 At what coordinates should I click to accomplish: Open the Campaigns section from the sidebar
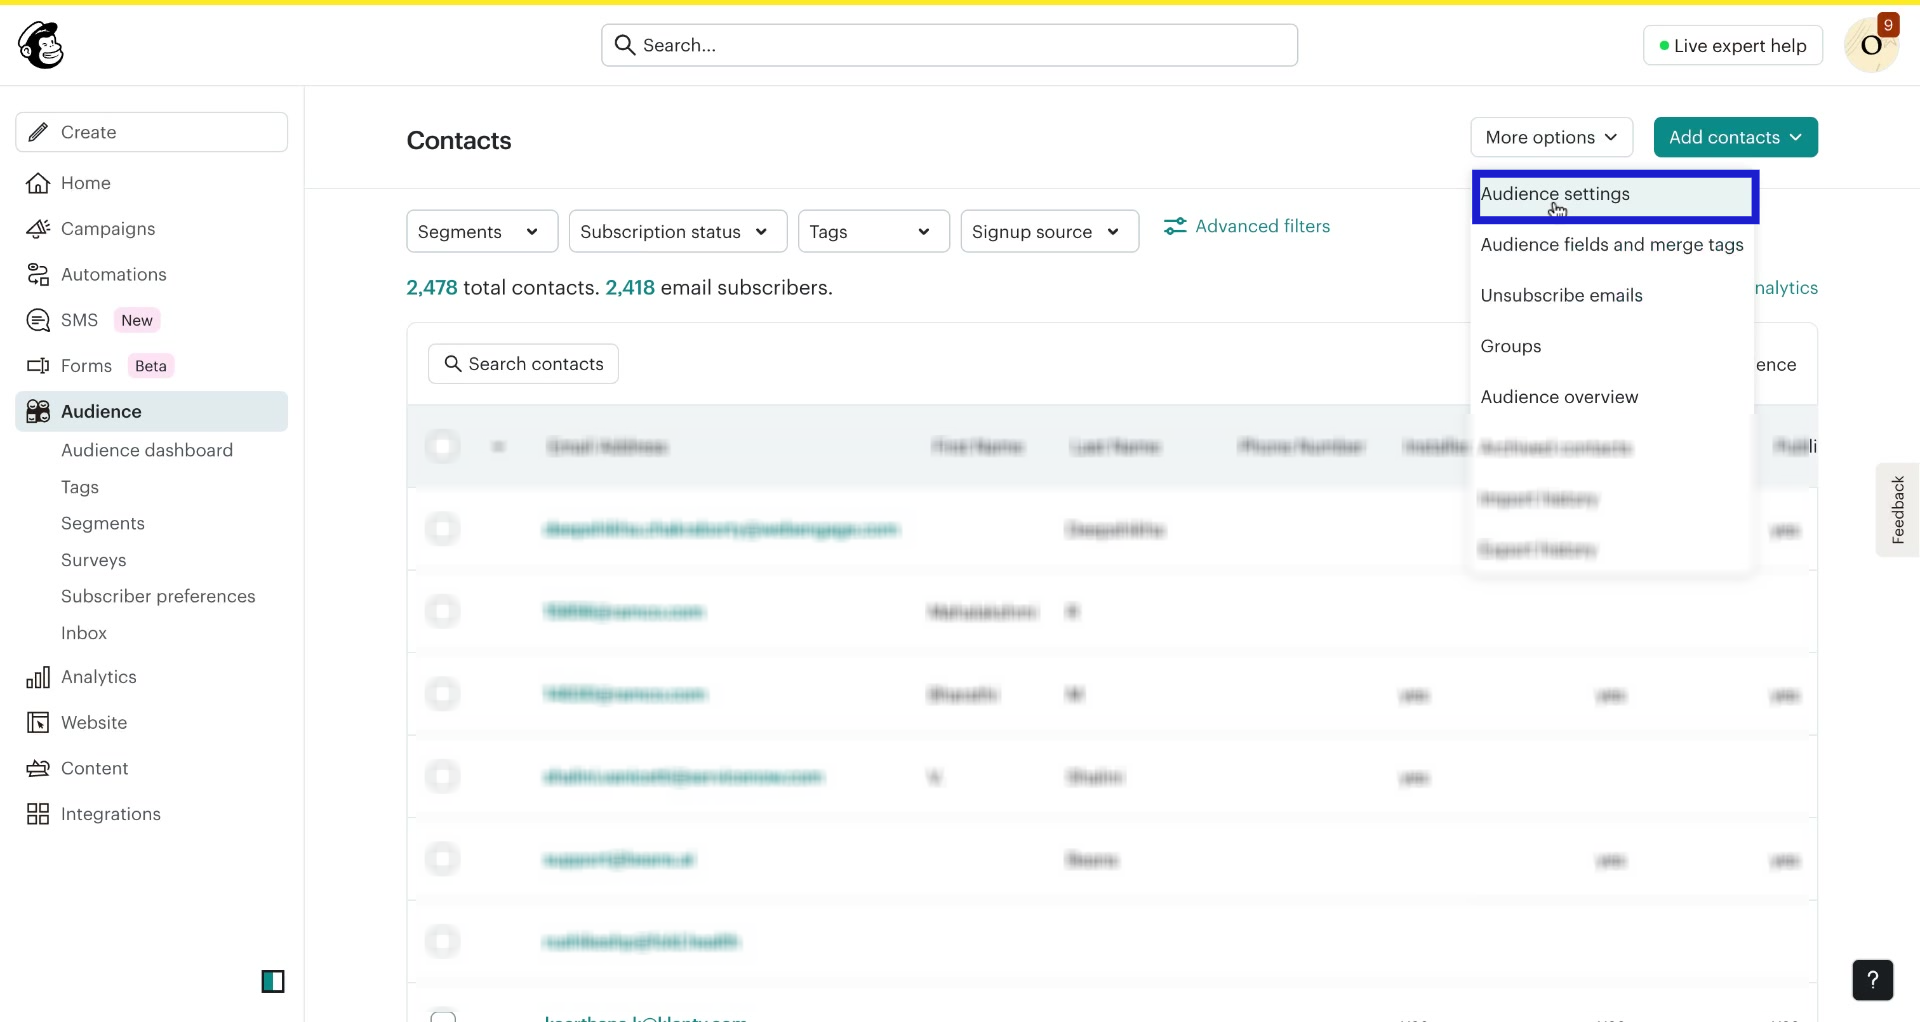pos(107,228)
